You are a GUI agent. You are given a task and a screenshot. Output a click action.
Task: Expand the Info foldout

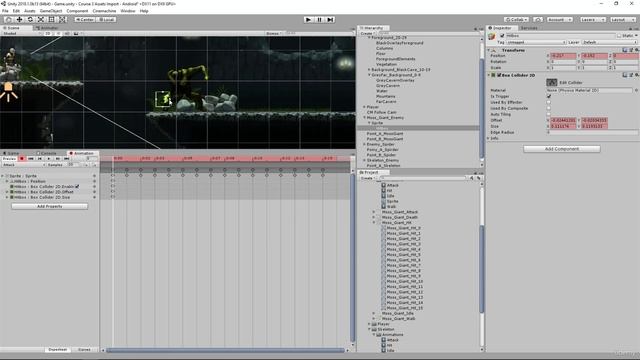point(489,138)
